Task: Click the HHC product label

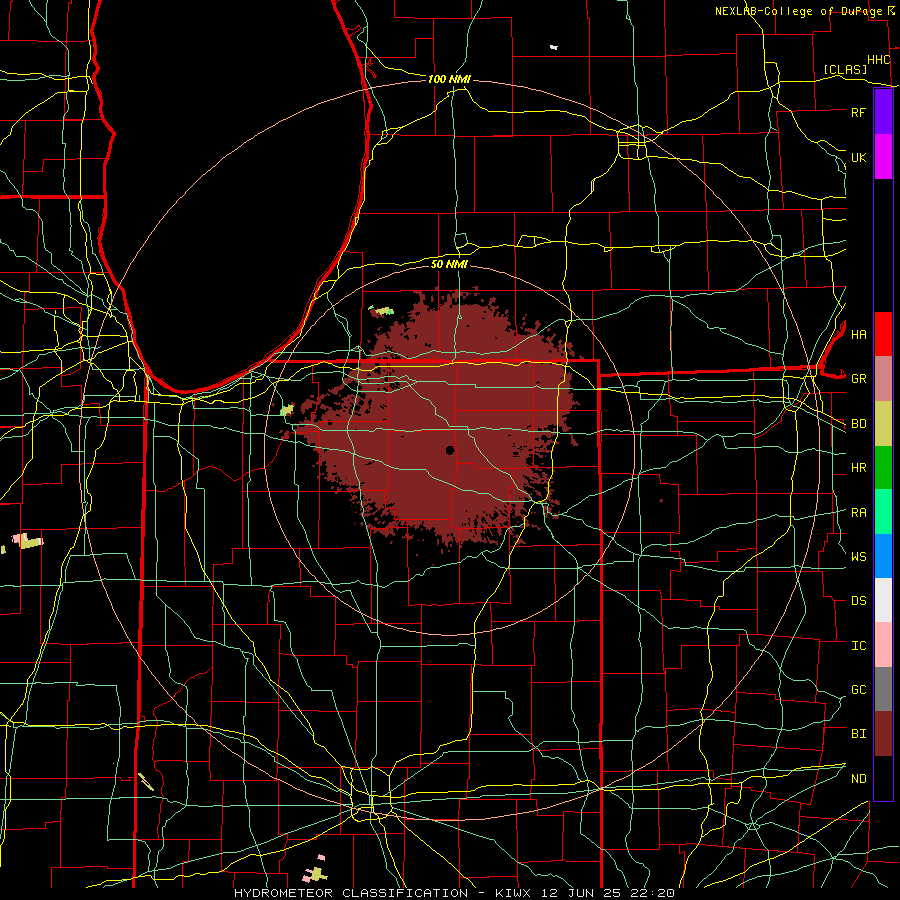Action: coord(878,60)
